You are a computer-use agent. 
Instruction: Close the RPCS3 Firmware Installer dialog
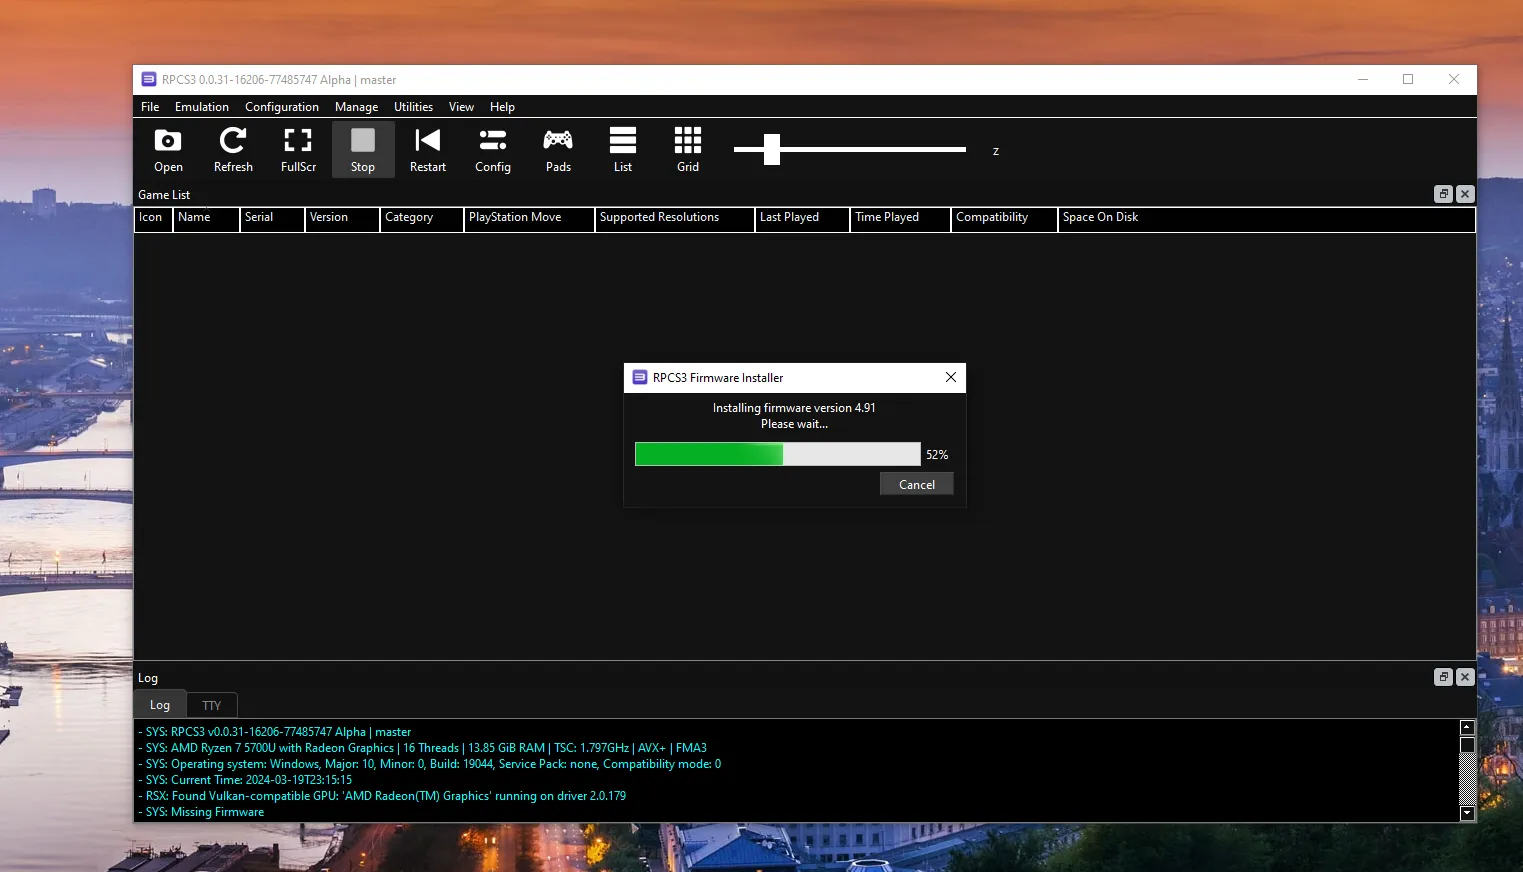951,377
